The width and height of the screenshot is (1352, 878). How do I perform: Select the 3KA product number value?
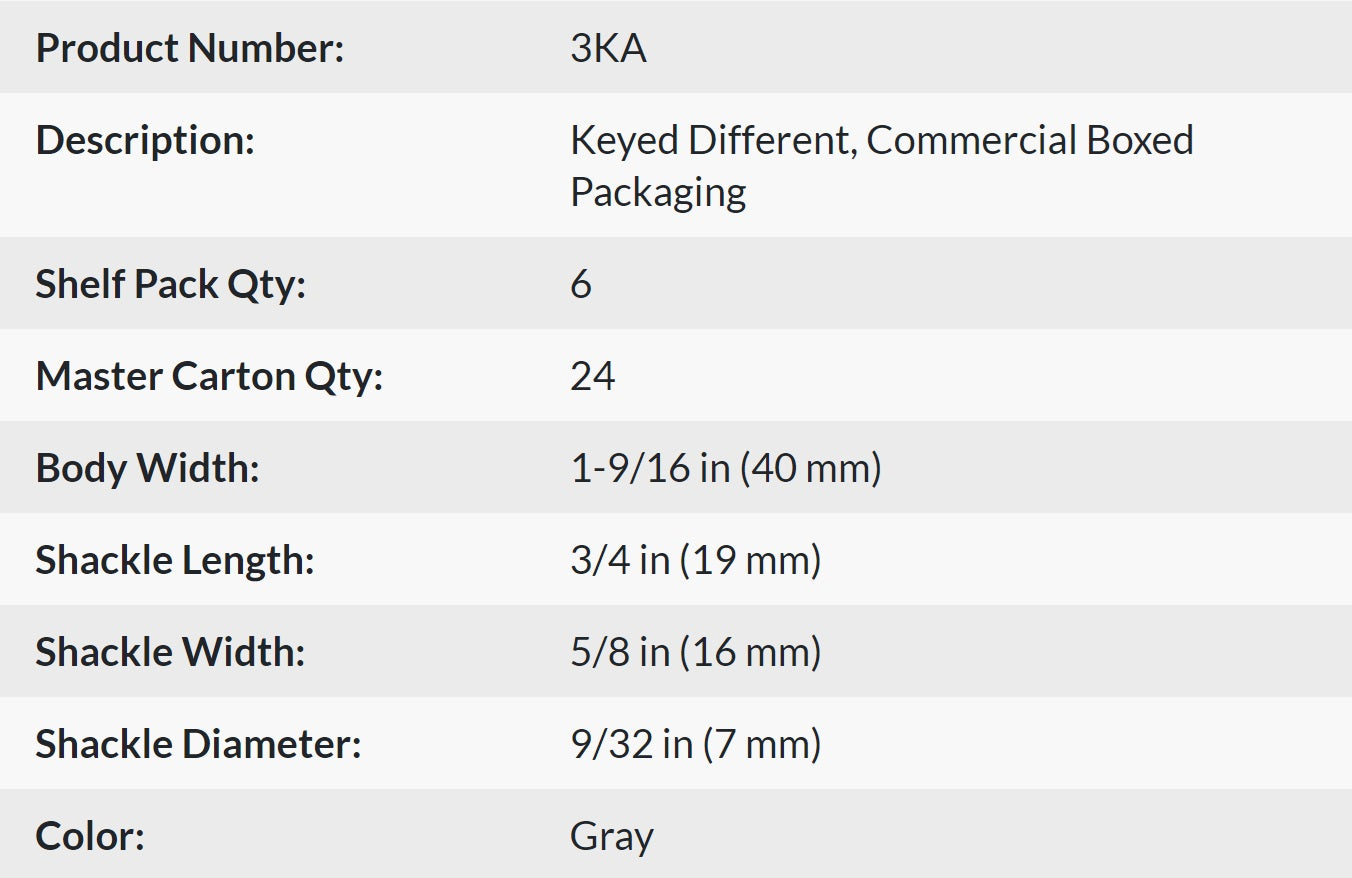[608, 48]
